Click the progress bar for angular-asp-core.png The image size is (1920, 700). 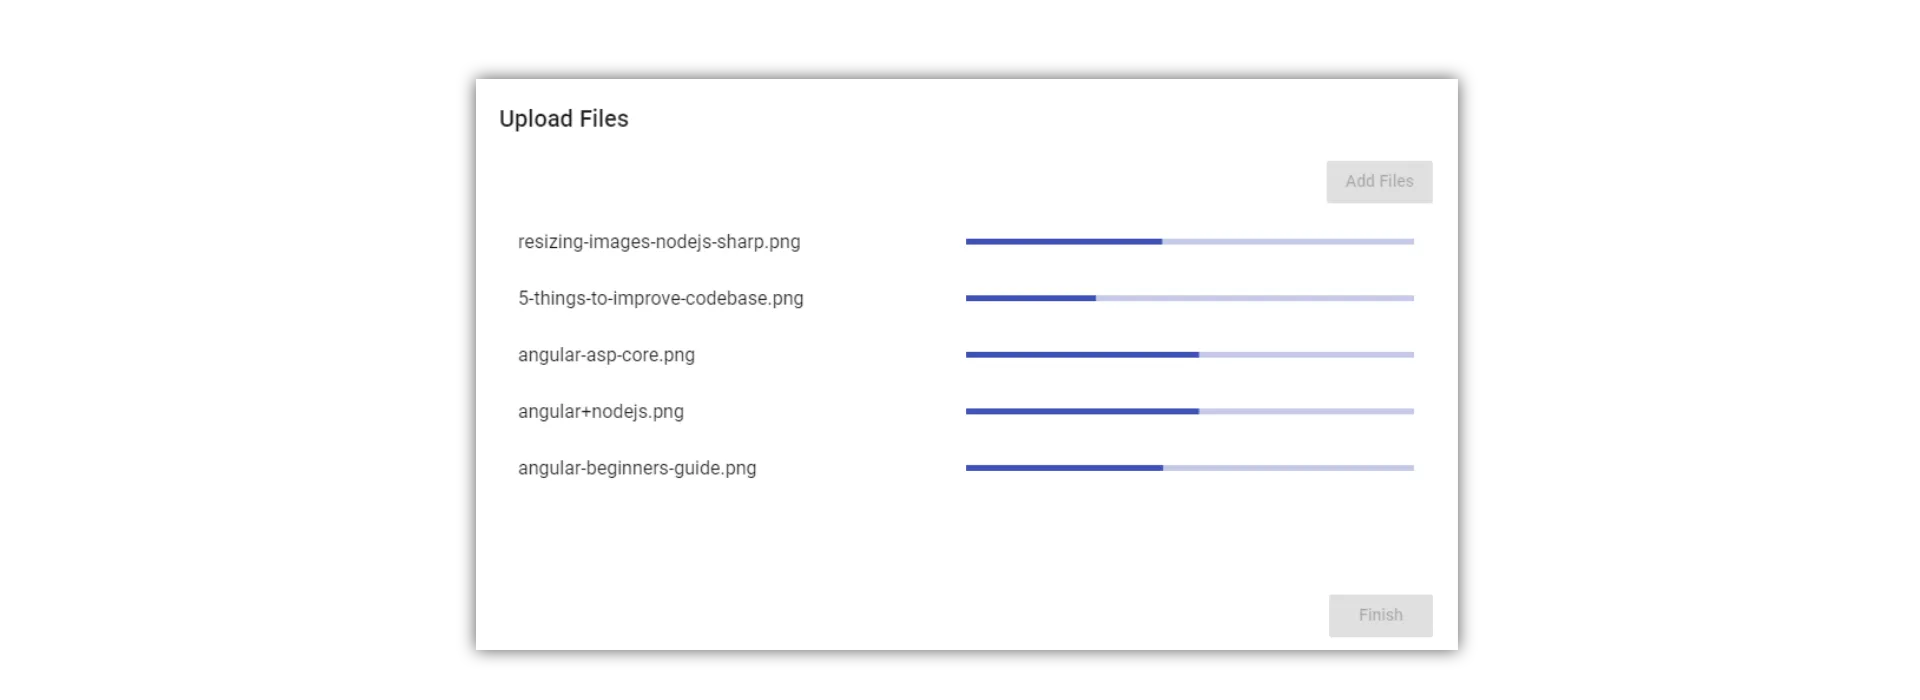click(x=1189, y=354)
